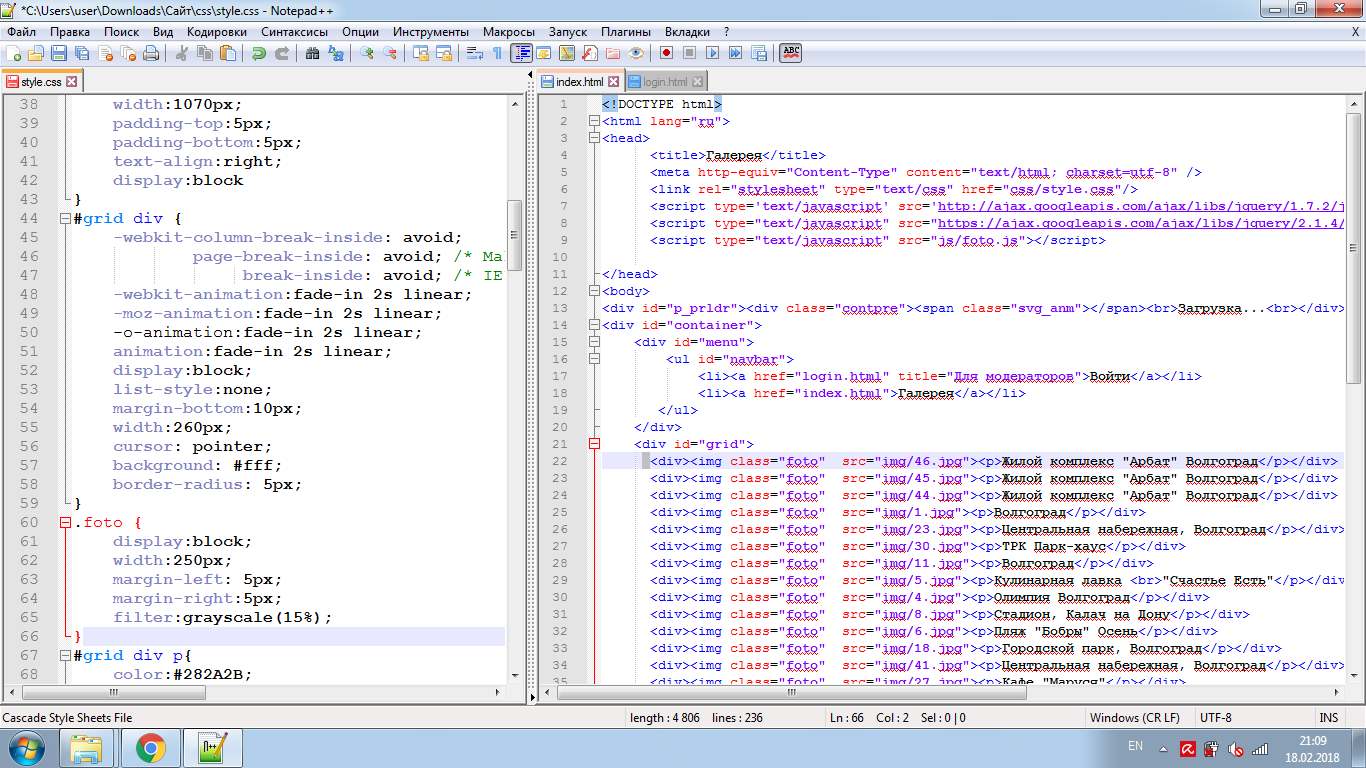The width and height of the screenshot is (1366, 768).
Task: Click the Copy toolbar icon
Action: click(205, 53)
